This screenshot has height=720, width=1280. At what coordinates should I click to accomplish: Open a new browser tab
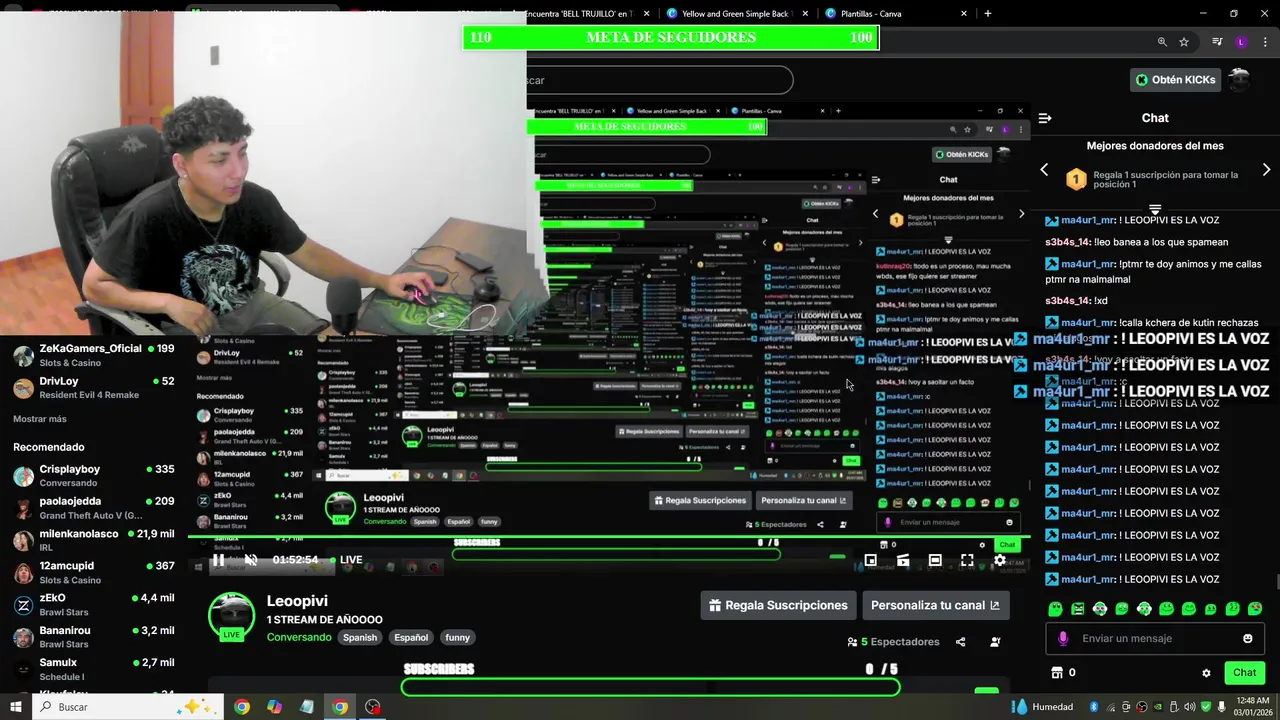click(x=988, y=14)
